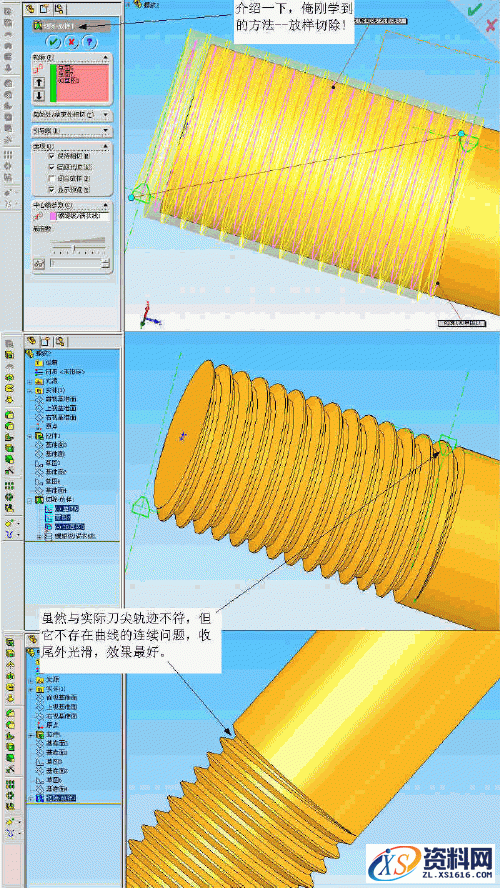Image resolution: width=500 pixels, height=888 pixels.
Task: Collapse the expanded 切除-放样1 node in middle tree
Action: click(29, 500)
